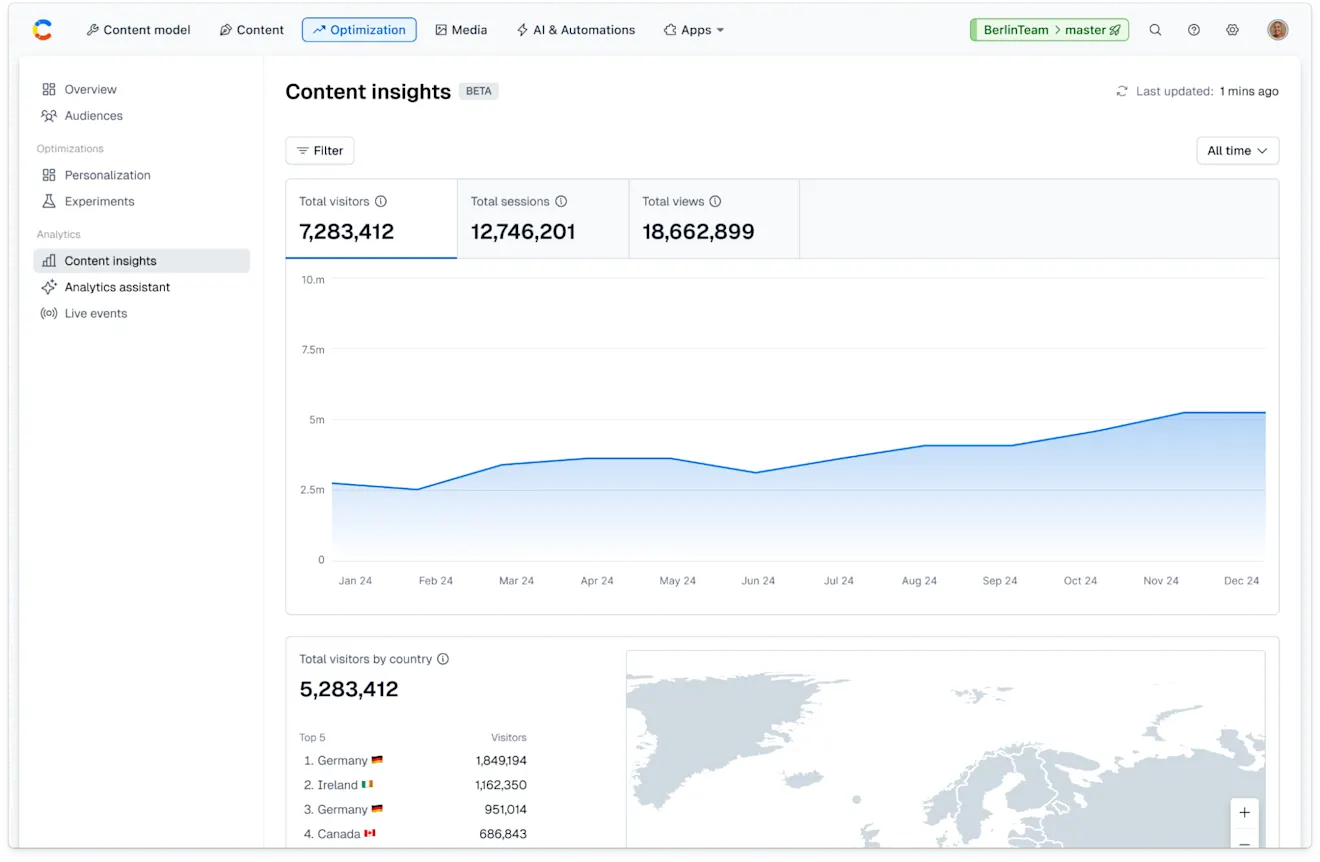Screen dimensions: 1320x862
Task: Open the Apps dropdown menu
Action: [694, 30]
